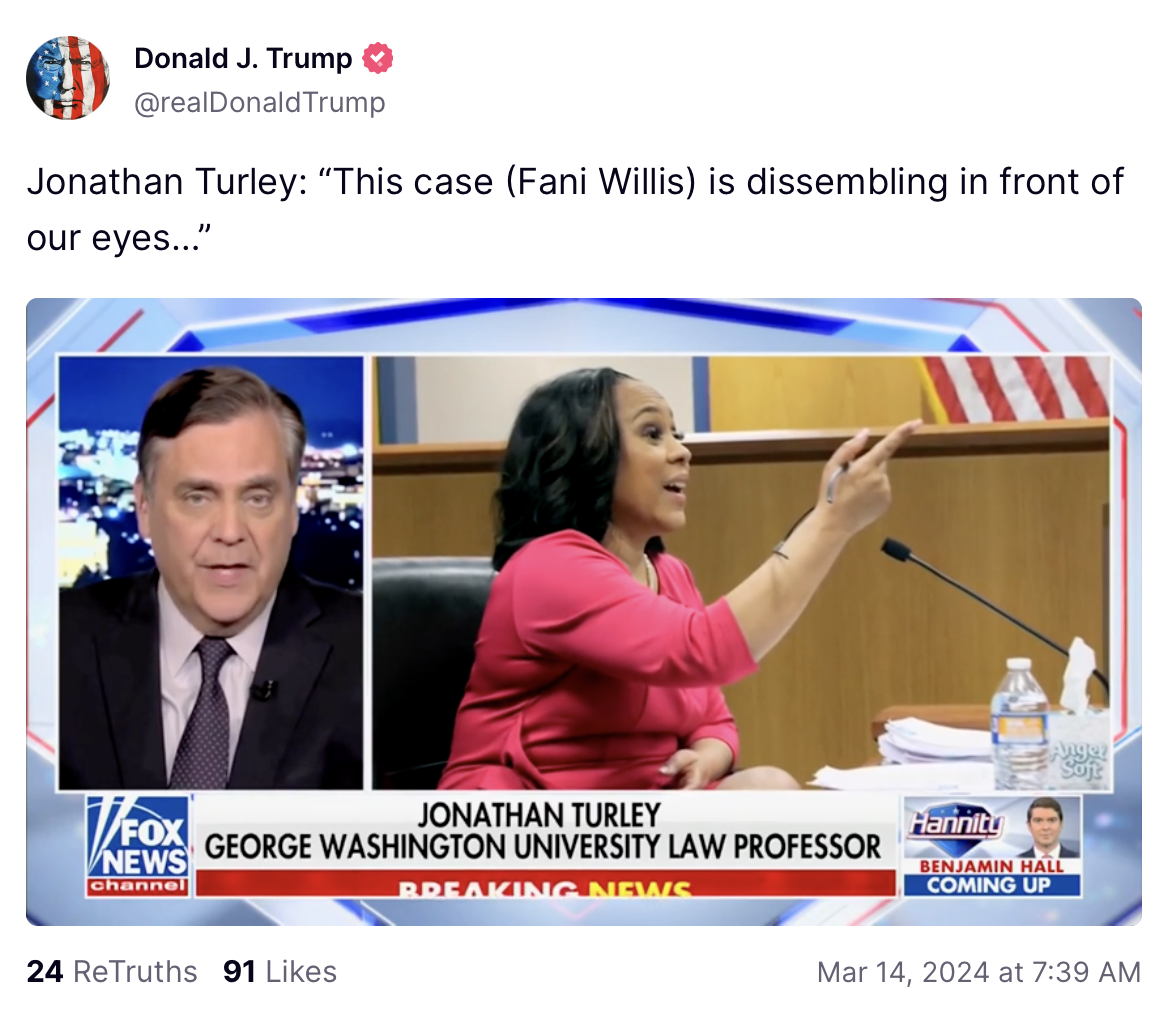Select the Benjamin Hall Coming Up thumbnail
This screenshot has width=1172, height=1014.
pyautogui.click(x=992, y=845)
